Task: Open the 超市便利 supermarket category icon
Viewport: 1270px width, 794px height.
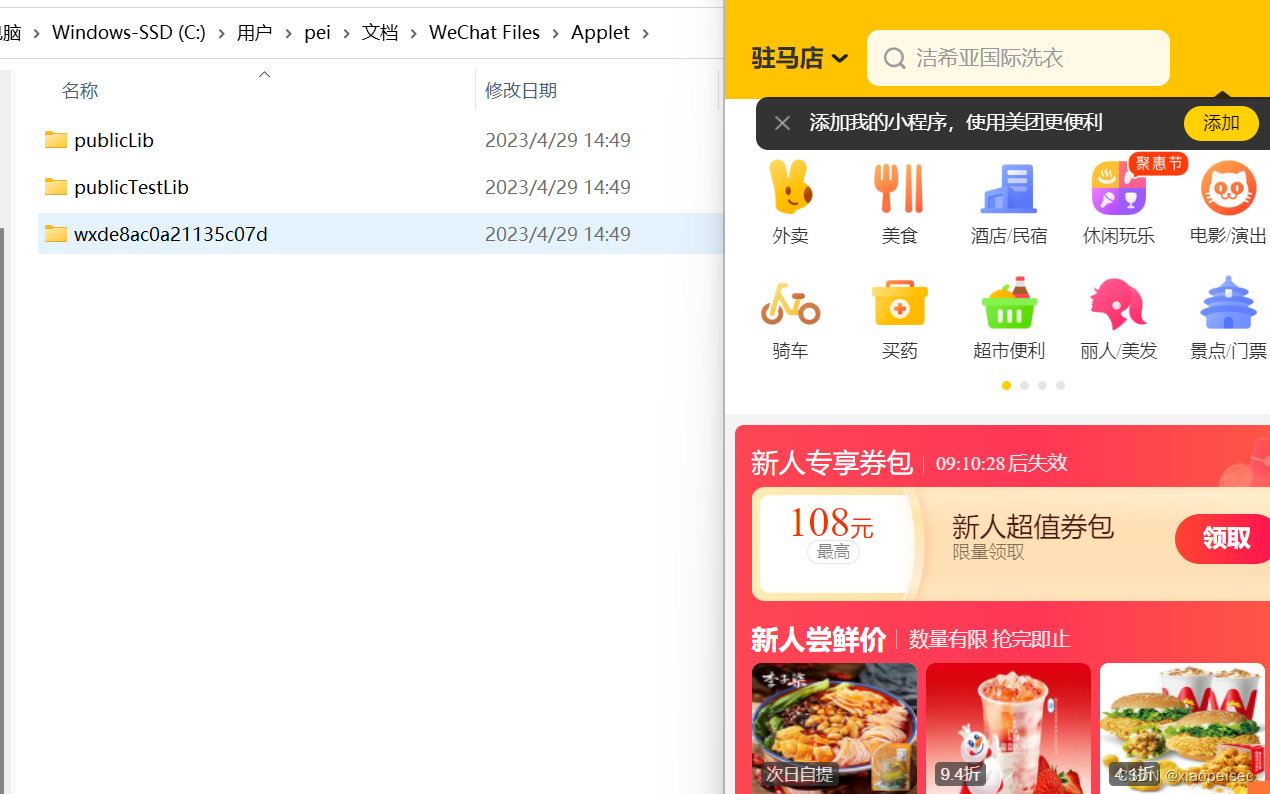Action: (1009, 304)
